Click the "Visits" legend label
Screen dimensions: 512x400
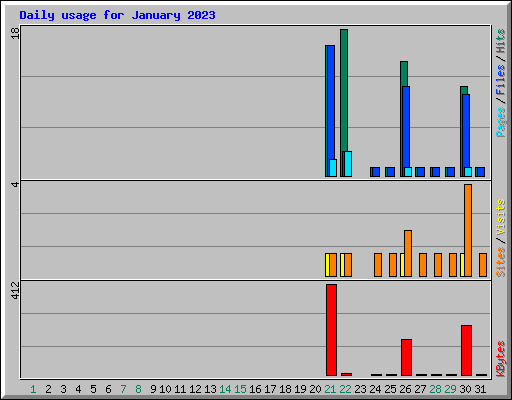coord(501,217)
